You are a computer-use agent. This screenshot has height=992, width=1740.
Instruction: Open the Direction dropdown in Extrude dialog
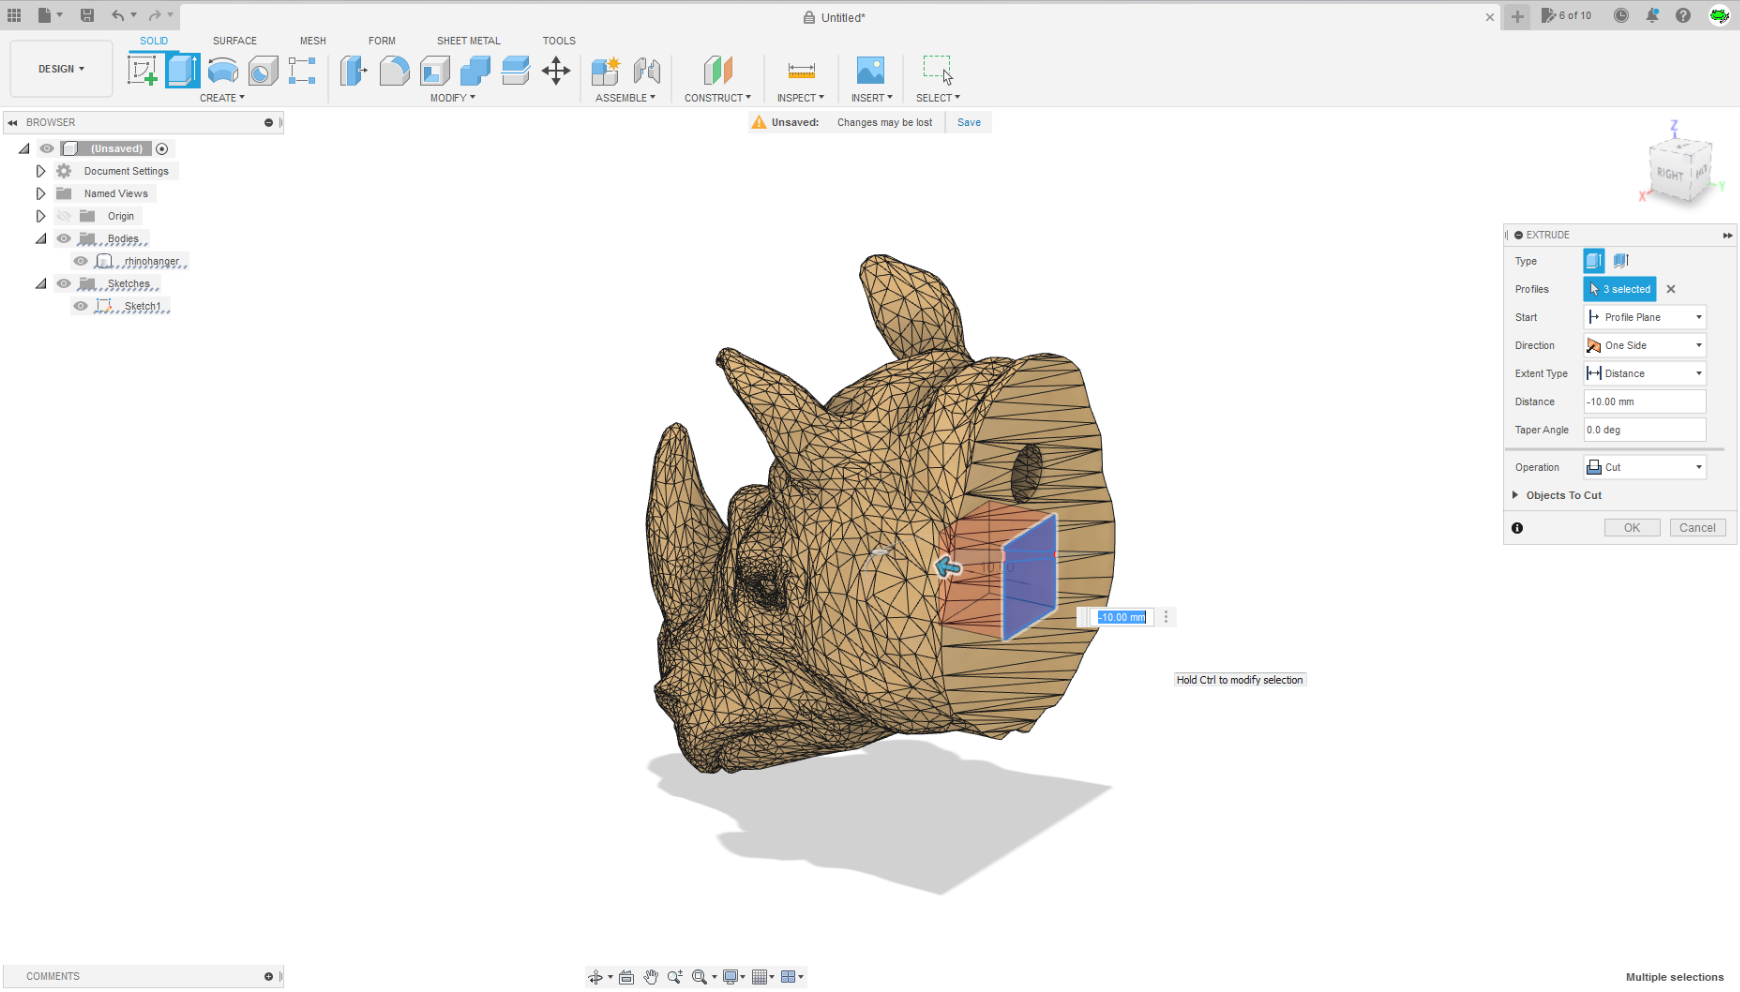[x=1644, y=345]
